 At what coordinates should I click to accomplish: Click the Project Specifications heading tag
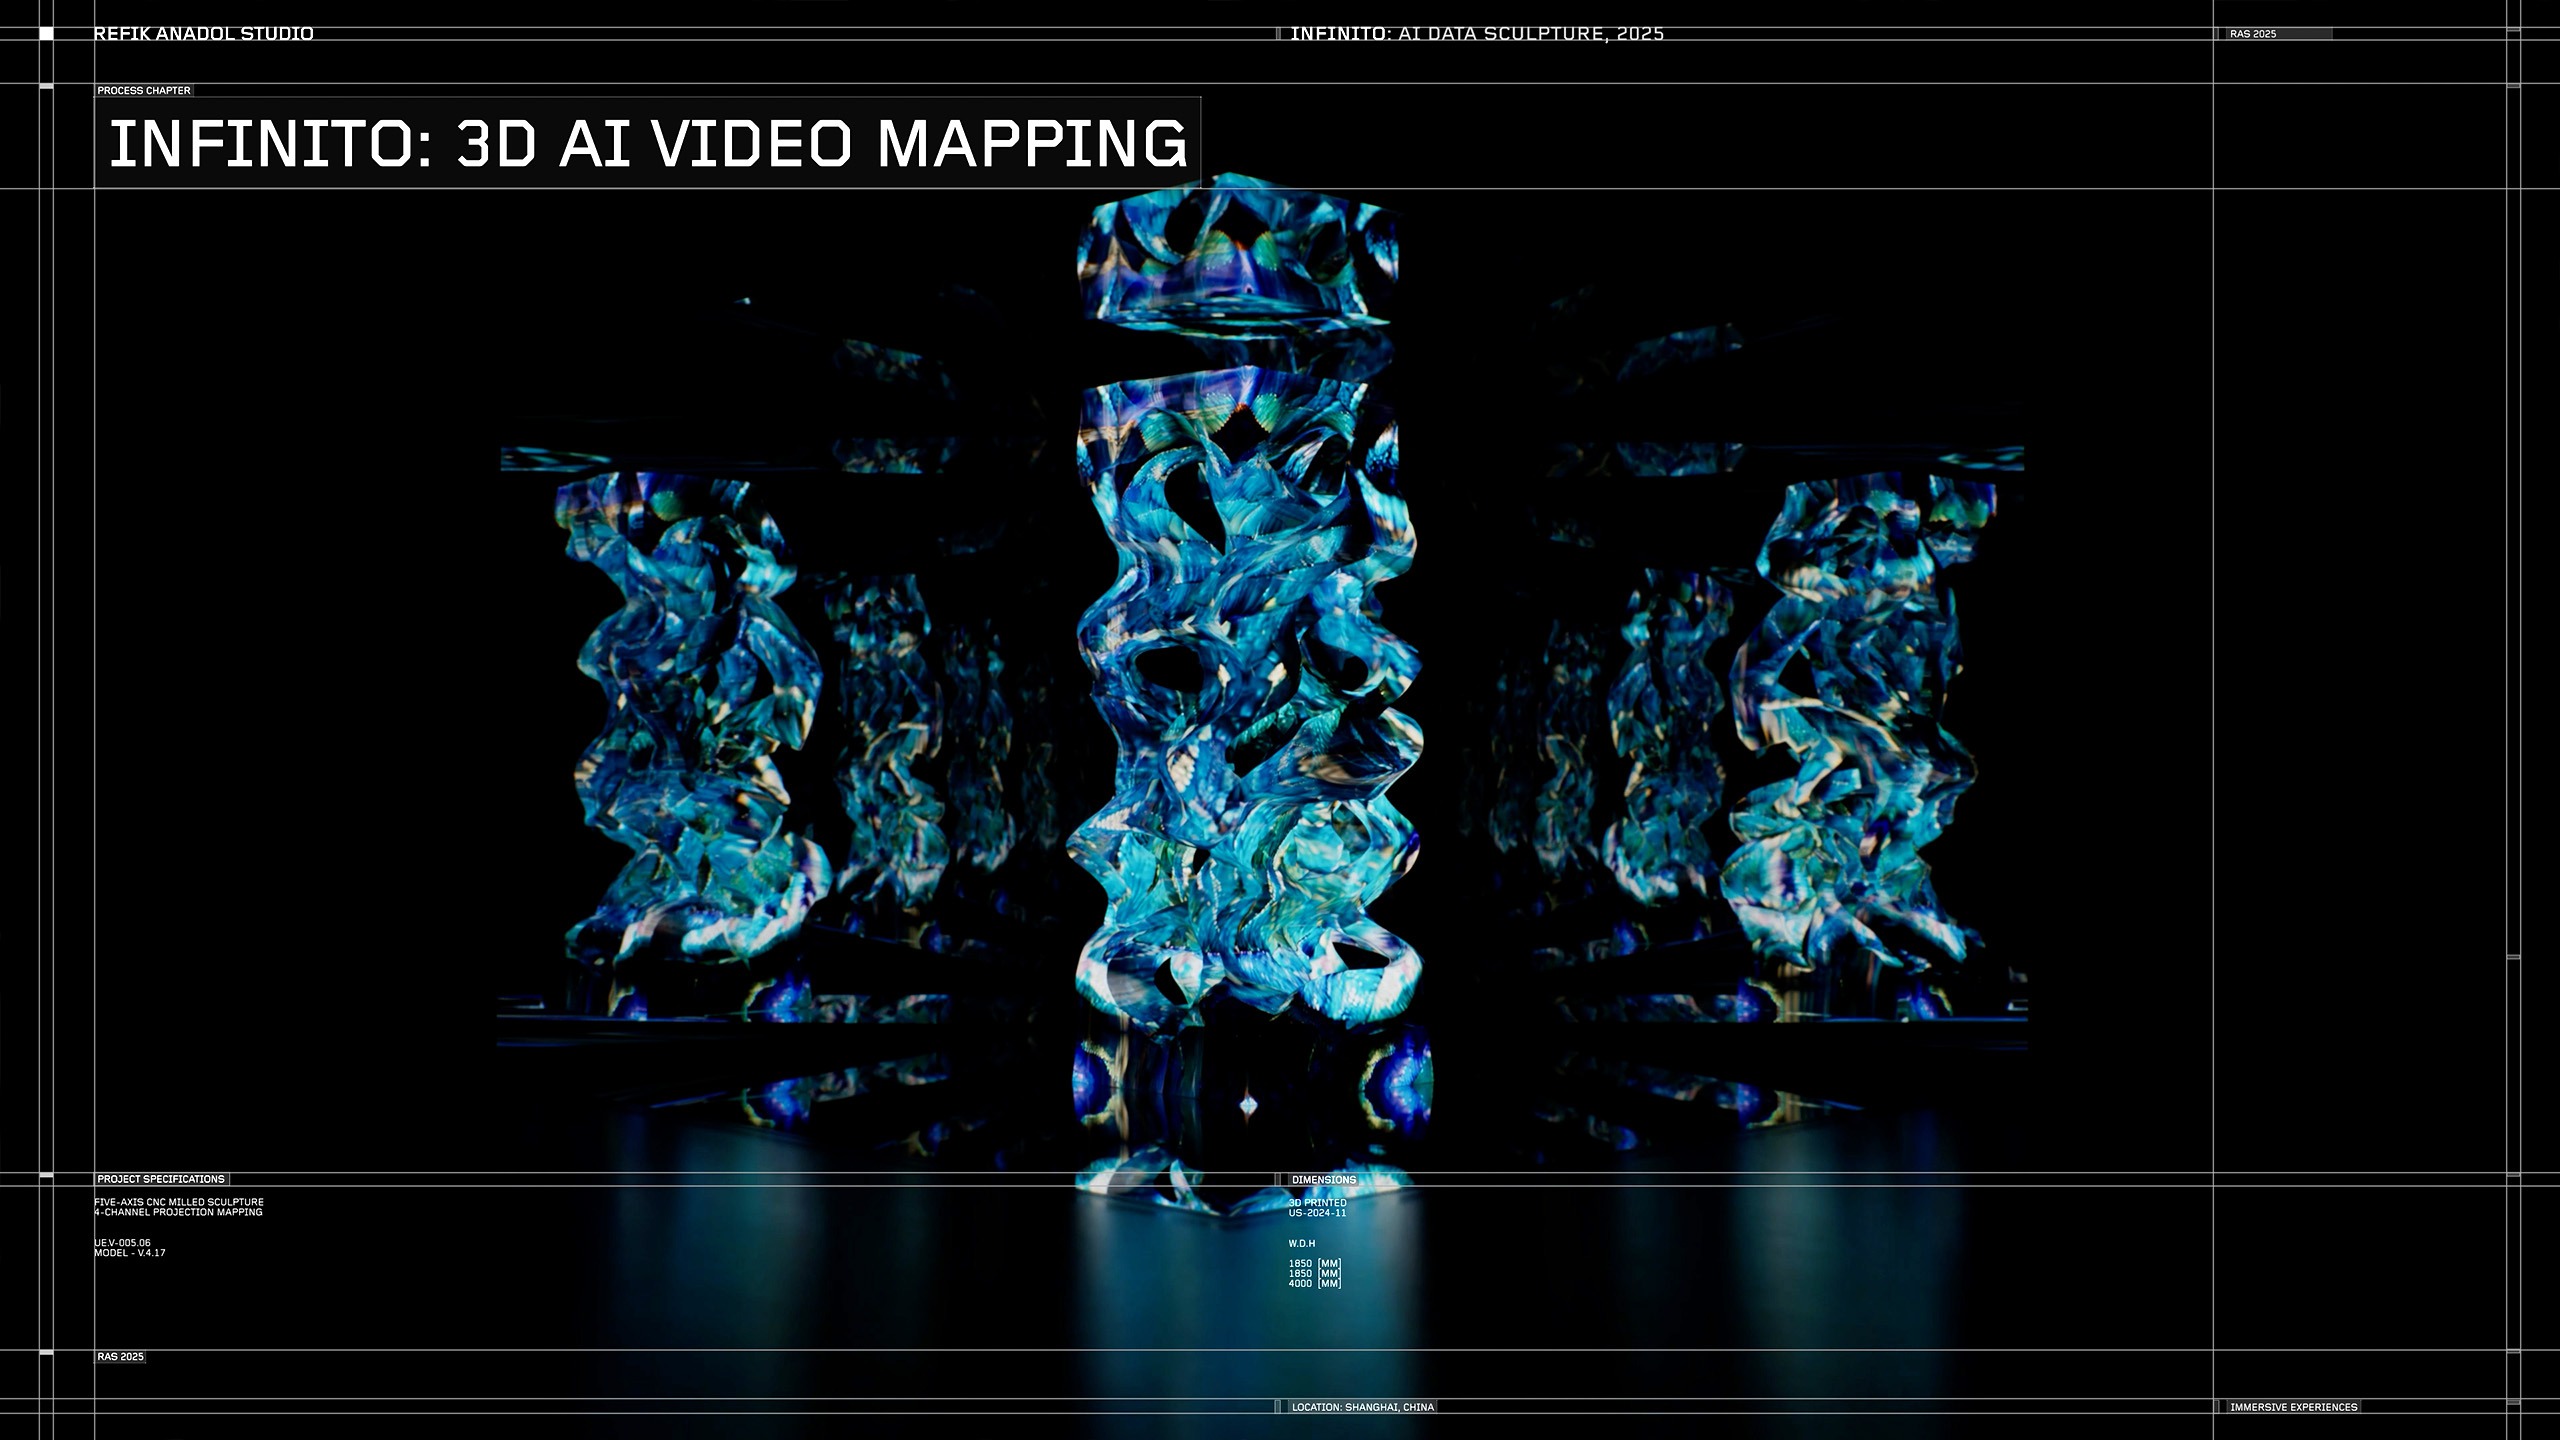(x=161, y=1179)
